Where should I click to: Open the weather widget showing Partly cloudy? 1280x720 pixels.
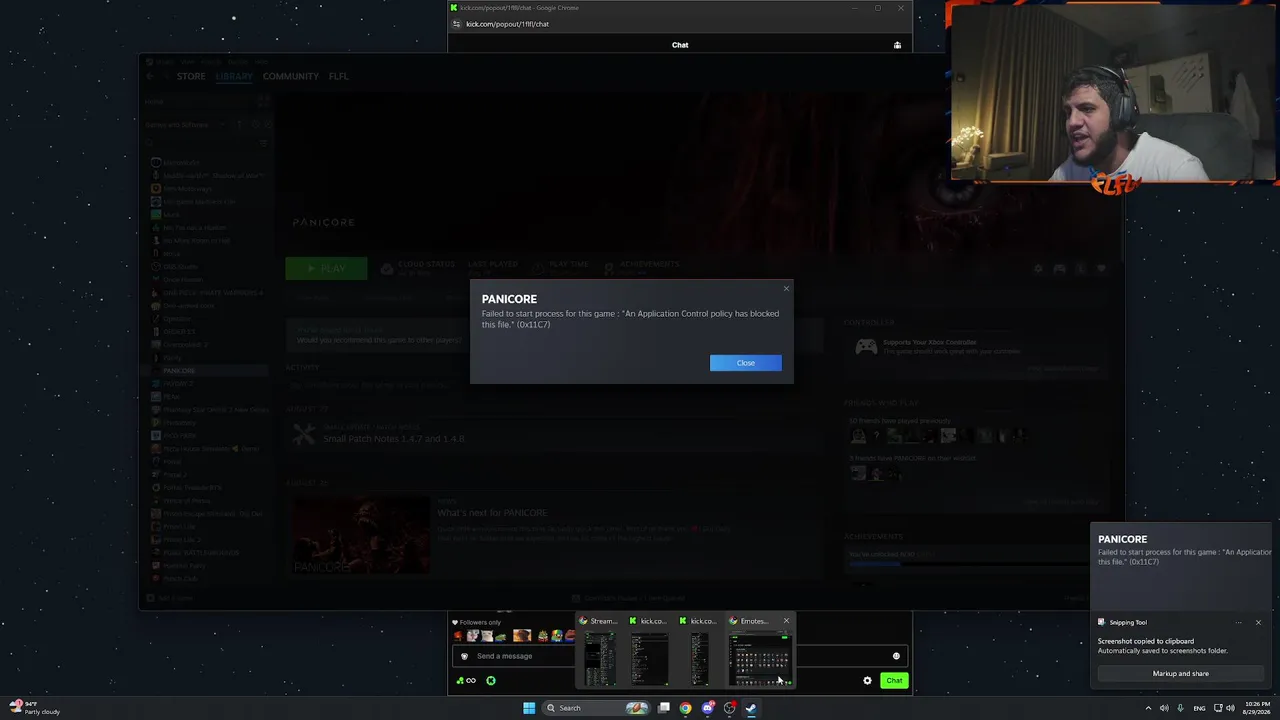pos(36,708)
